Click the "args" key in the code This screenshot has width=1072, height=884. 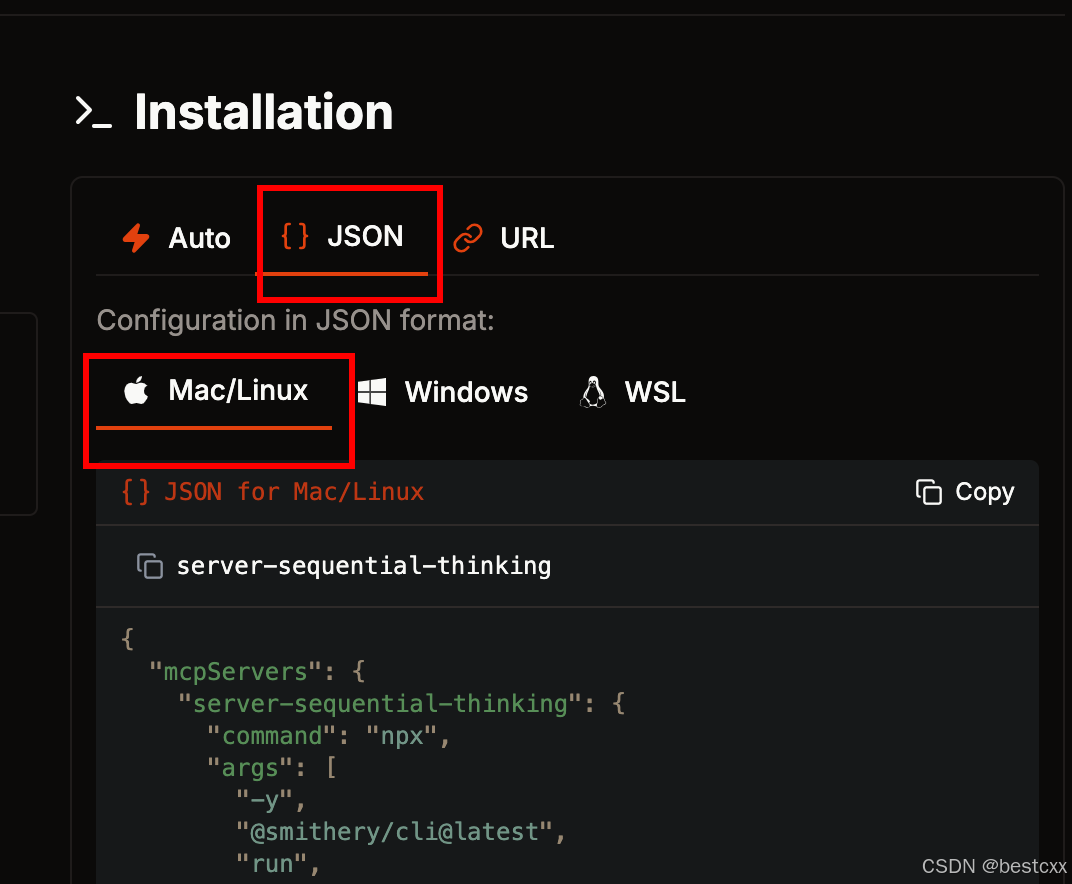click(x=250, y=768)
